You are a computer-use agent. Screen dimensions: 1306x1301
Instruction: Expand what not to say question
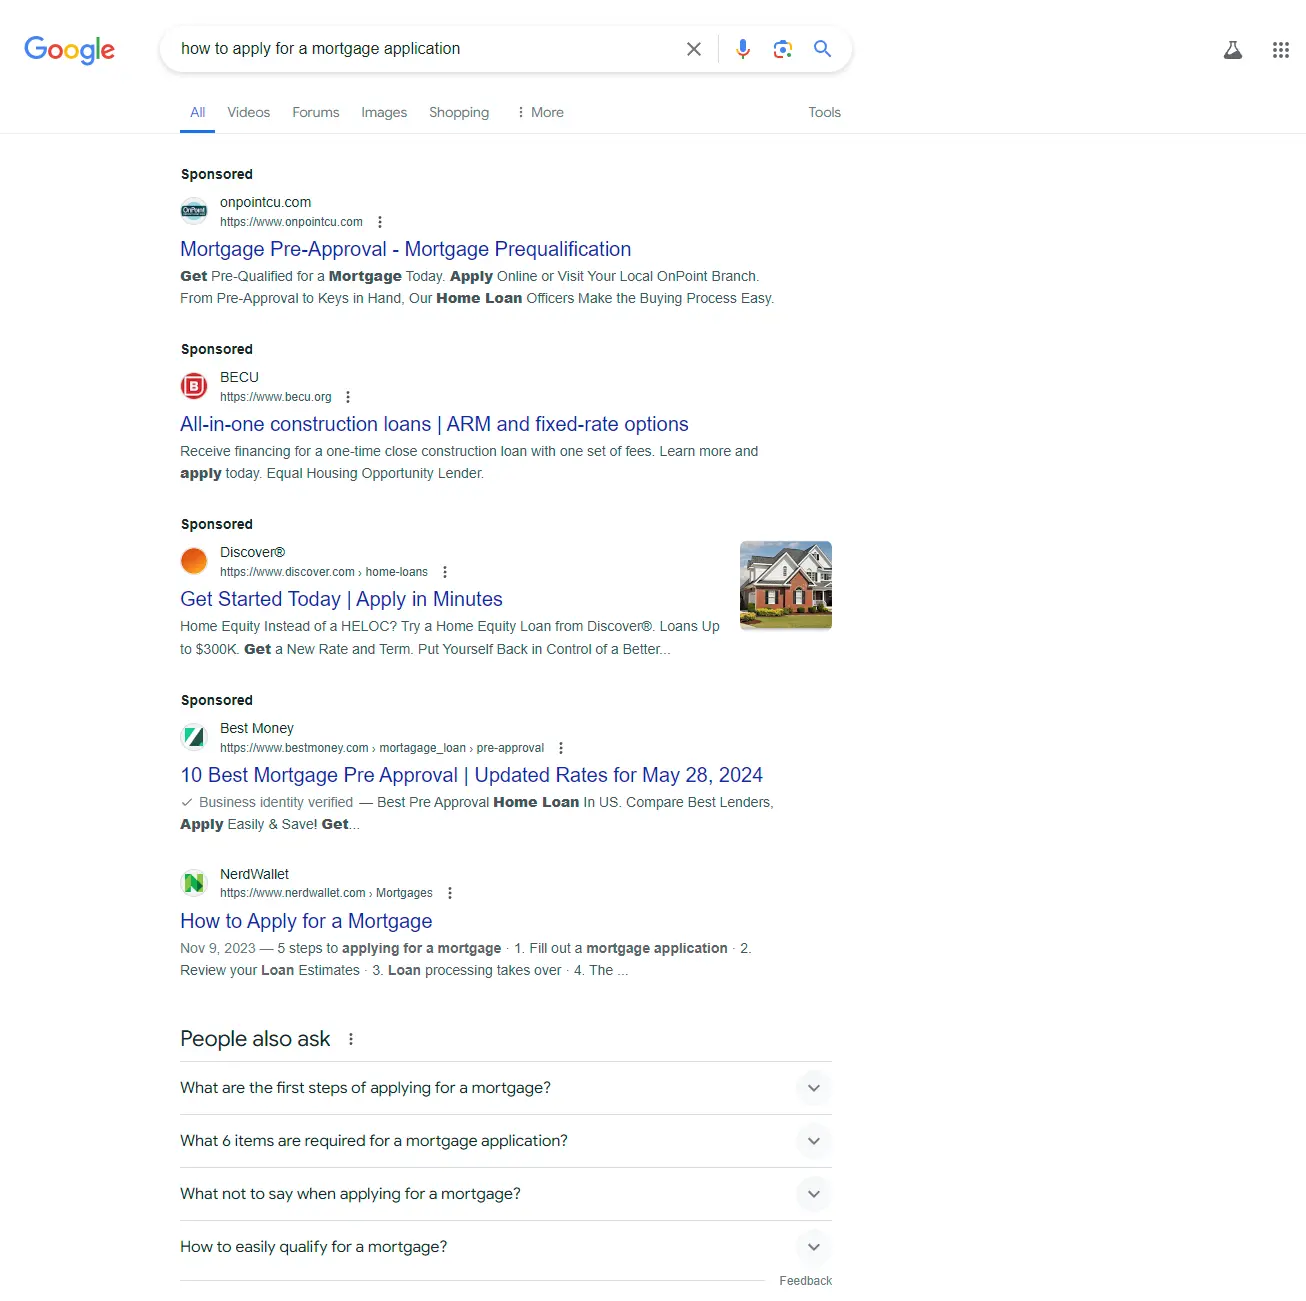tap(506, 1194)
